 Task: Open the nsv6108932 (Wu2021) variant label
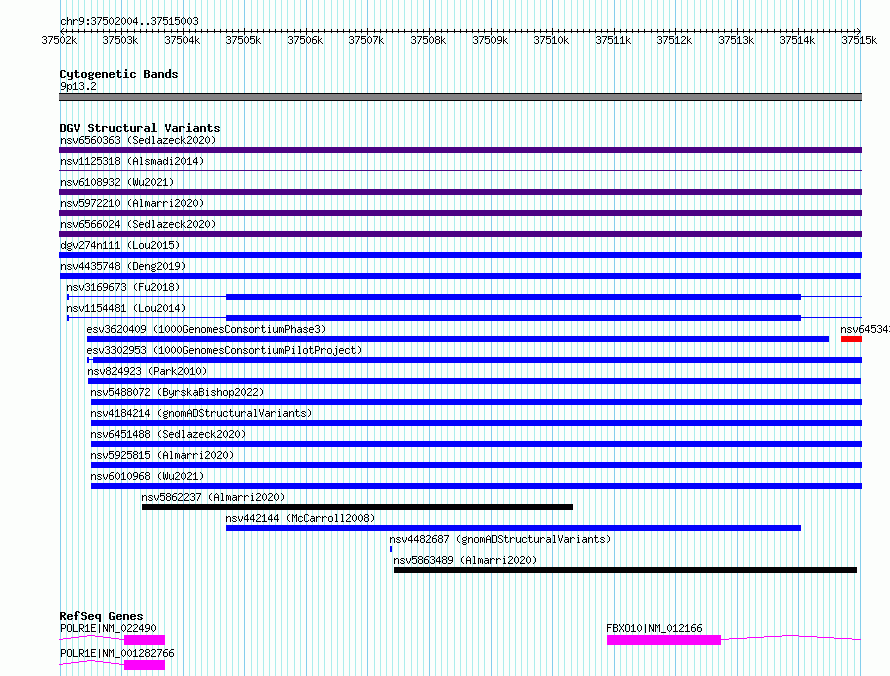coord(117,182)
